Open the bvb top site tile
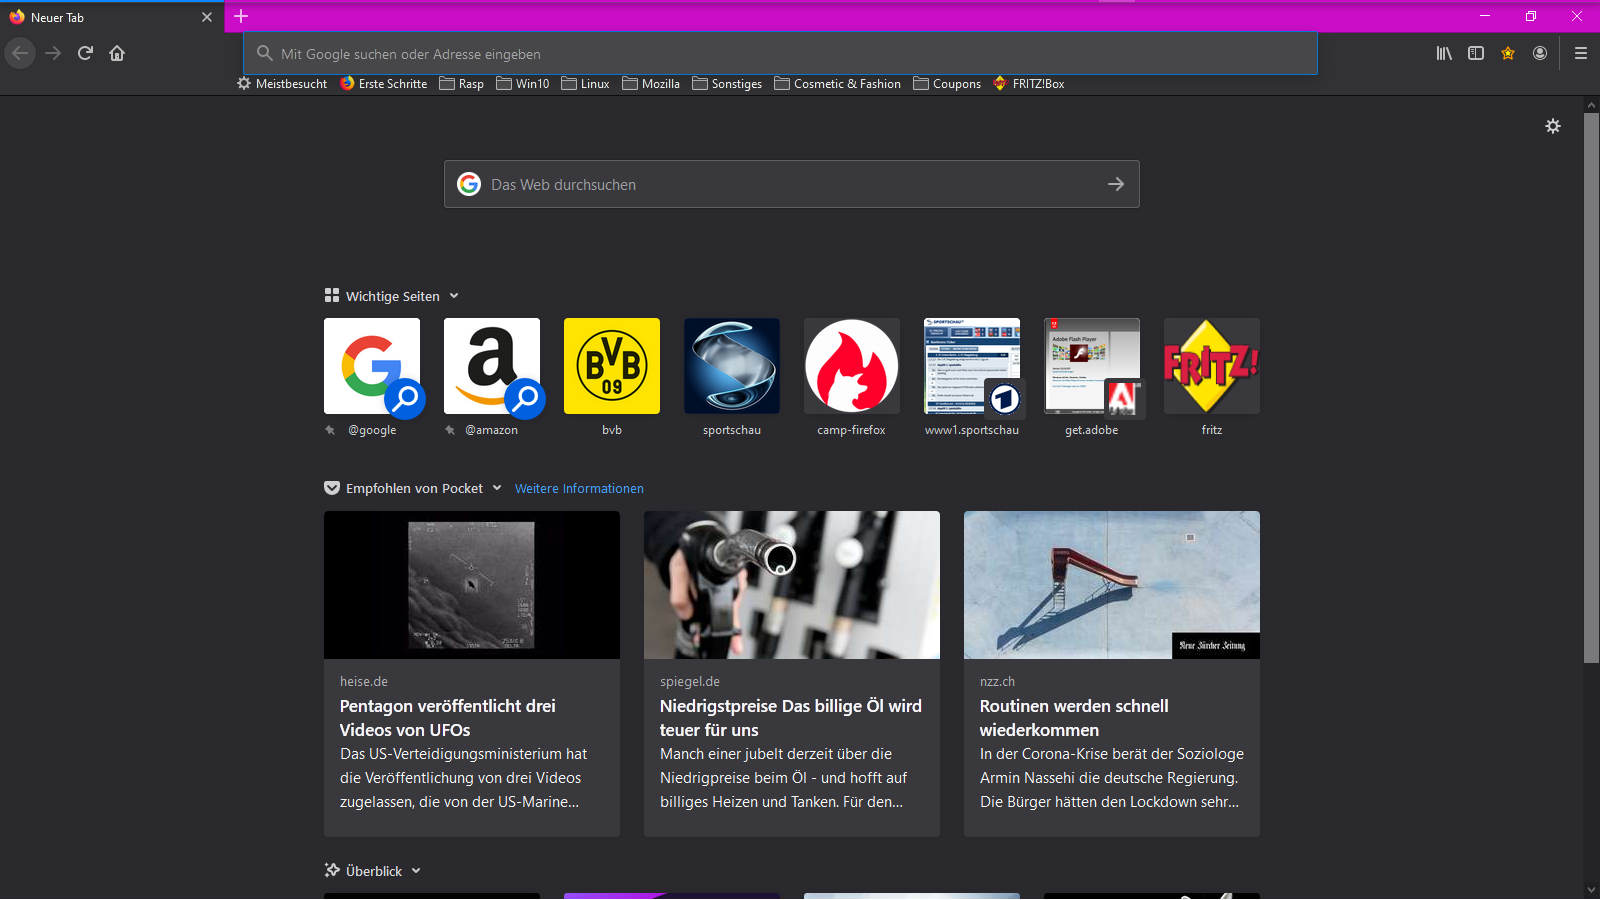This screenshot has height=900, width=1600. 612,366
